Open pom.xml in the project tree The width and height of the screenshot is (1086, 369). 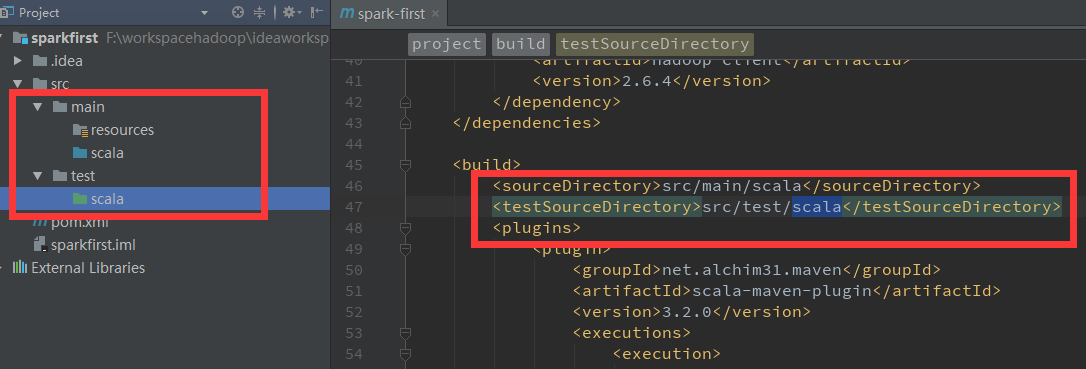pyautogui.click(x=79, y=222)
